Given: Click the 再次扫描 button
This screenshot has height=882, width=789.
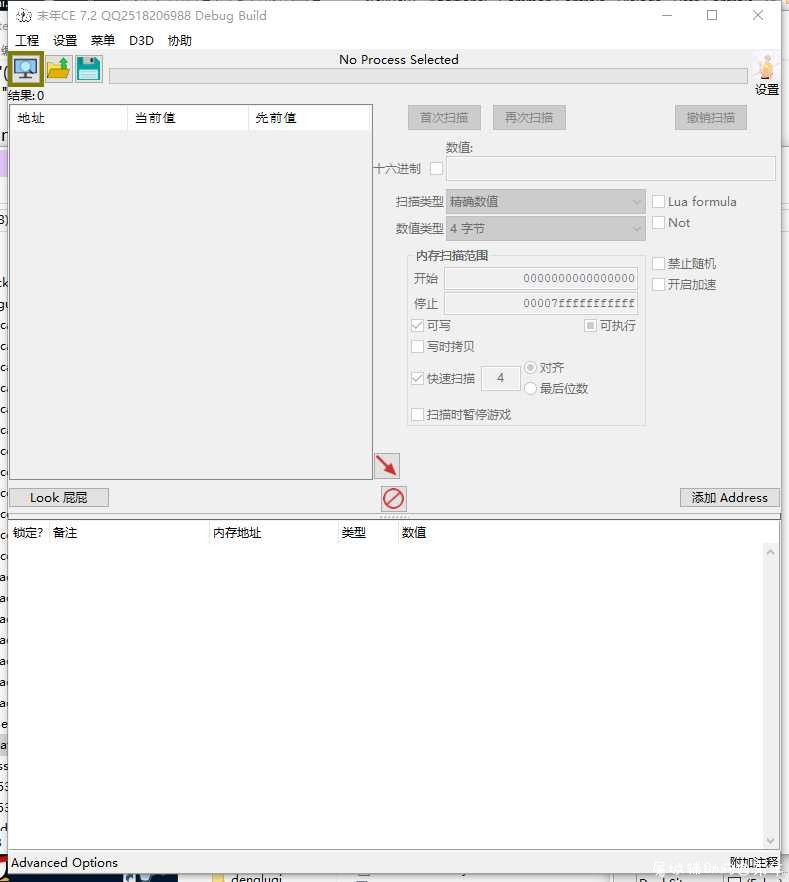Looking at the screenshot, I should [x=529, y=118].
